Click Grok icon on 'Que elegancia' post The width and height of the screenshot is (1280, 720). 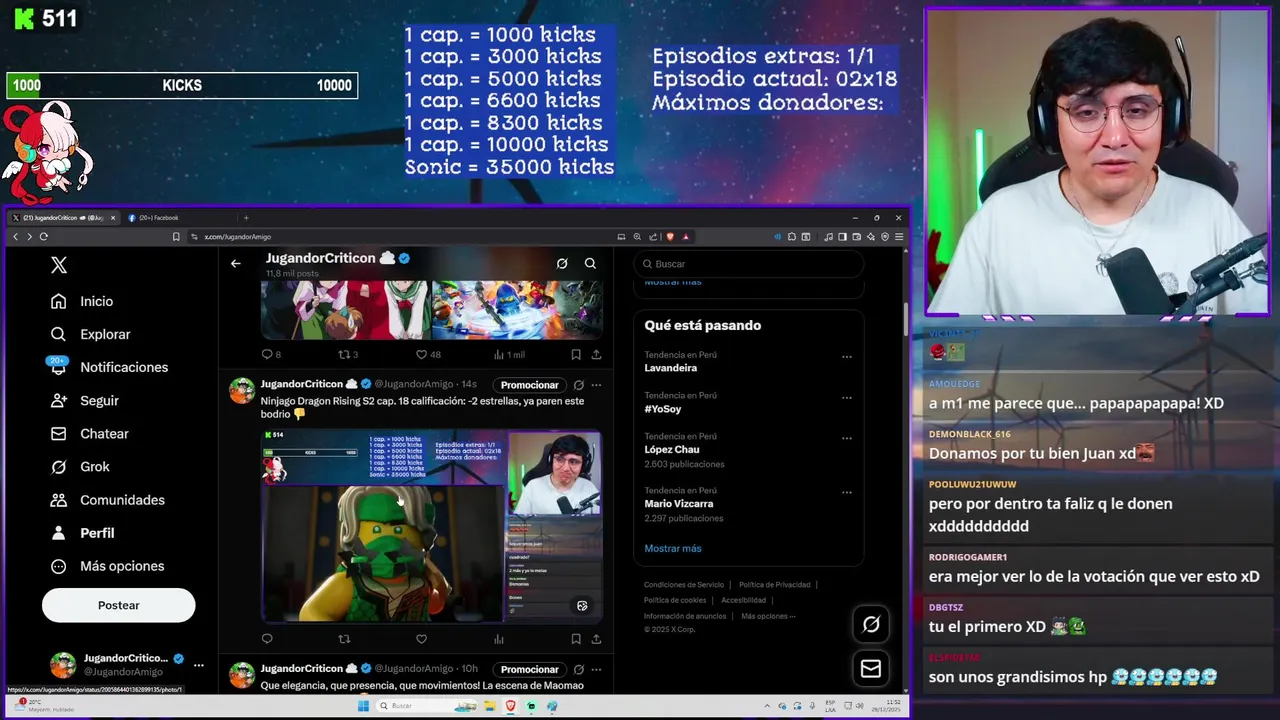coord(578,669)
